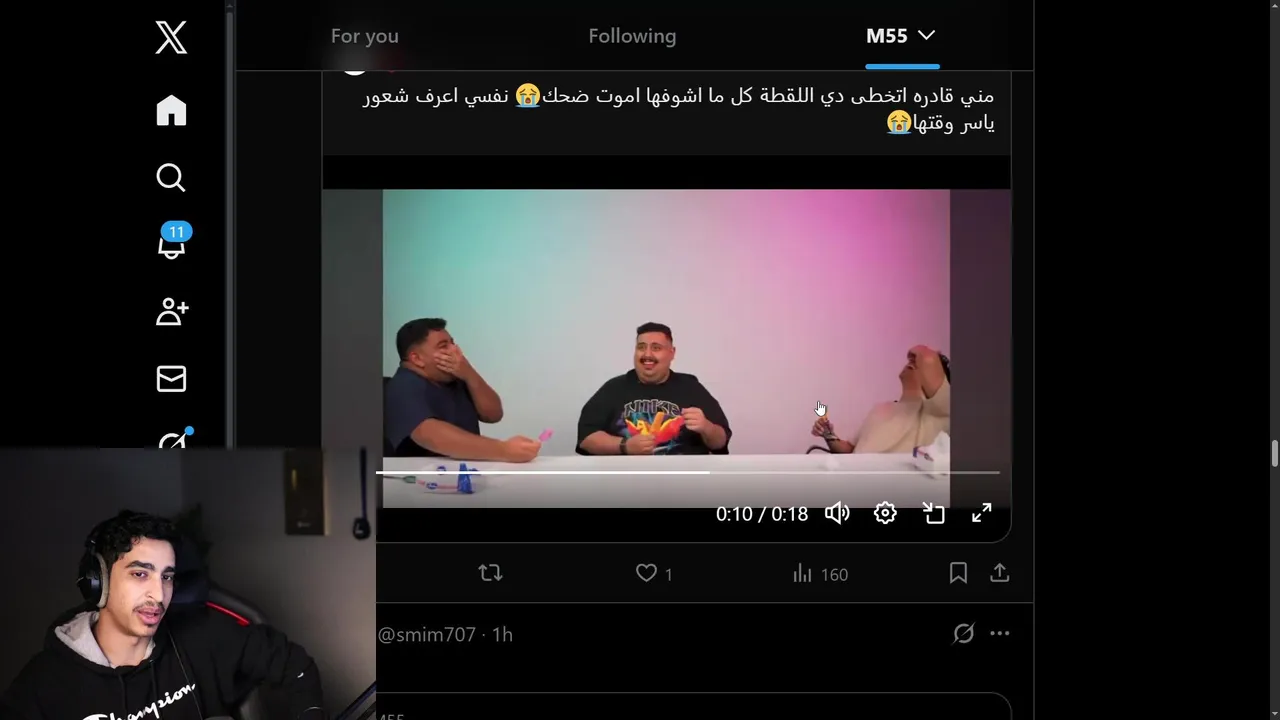Screen dimensions: 1280x720
Task: Enter fullscreen on the video player
Action: (982, 513)
